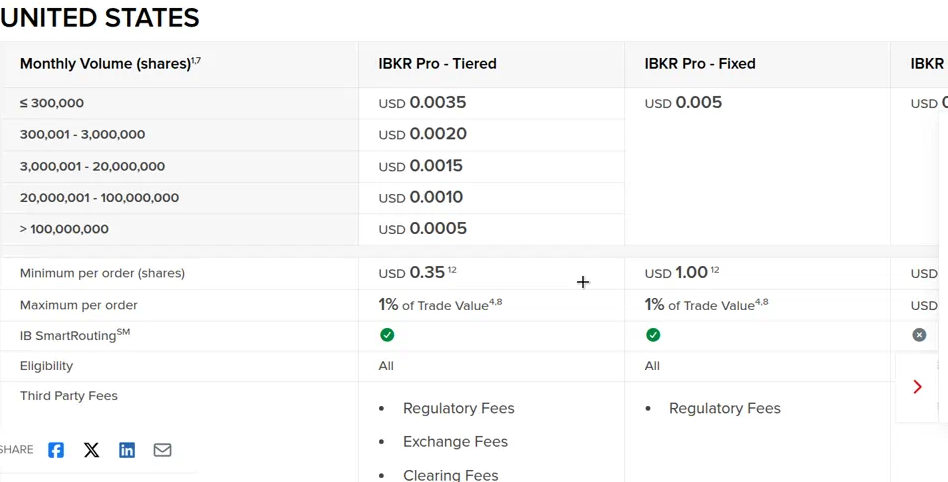948x482 pixels.
Task: Click the 20,000,001 - 100,000,000 volume row
Action: (99, 198)
